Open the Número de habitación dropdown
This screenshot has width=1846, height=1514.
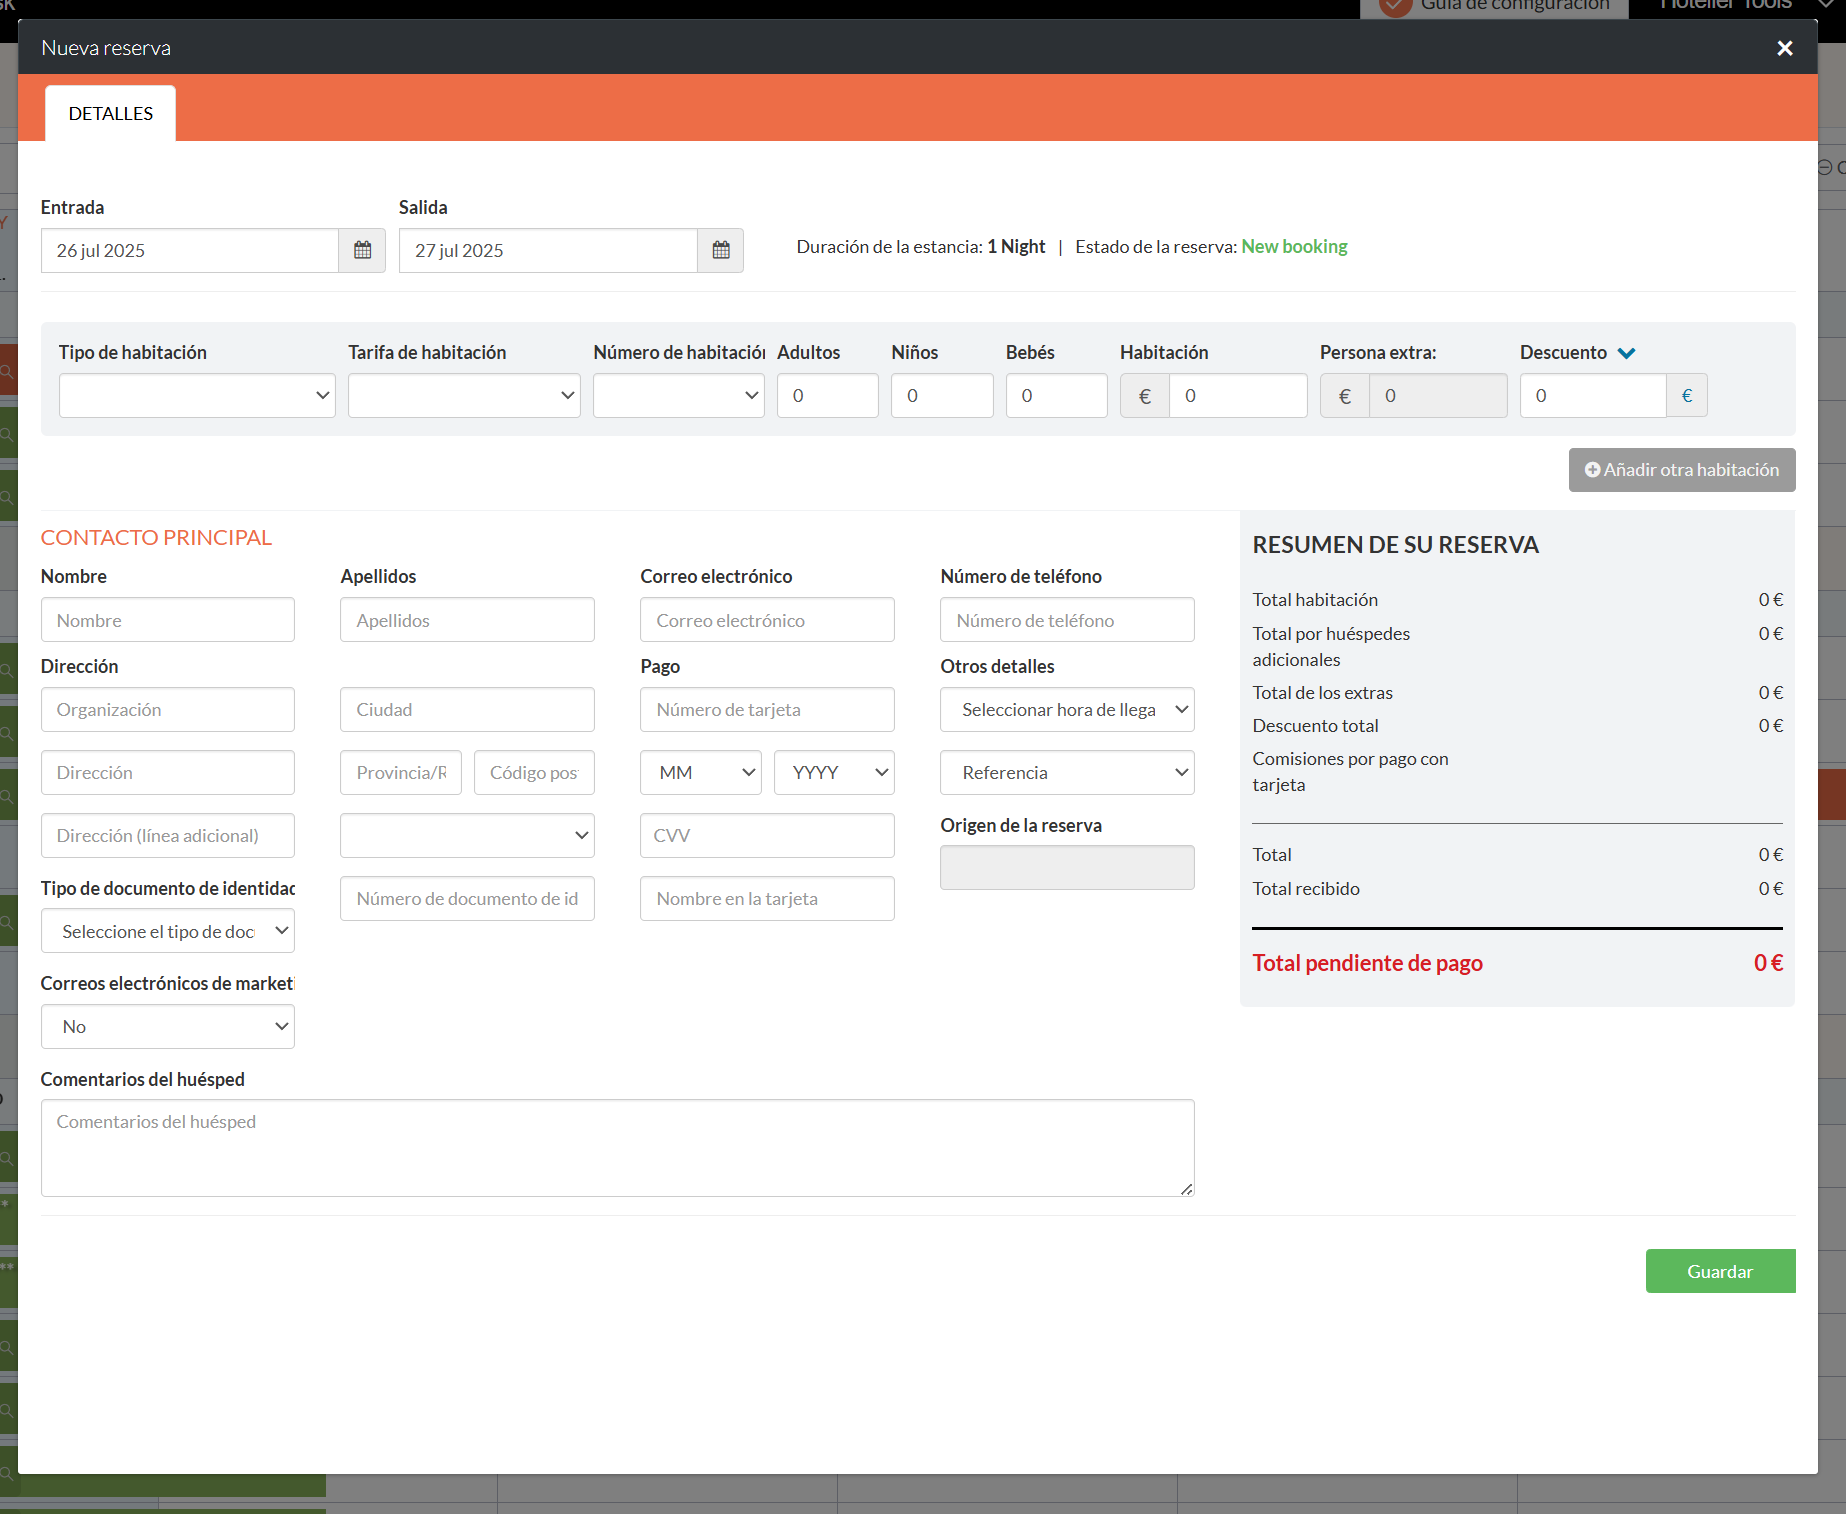click(x=678, y=396)
